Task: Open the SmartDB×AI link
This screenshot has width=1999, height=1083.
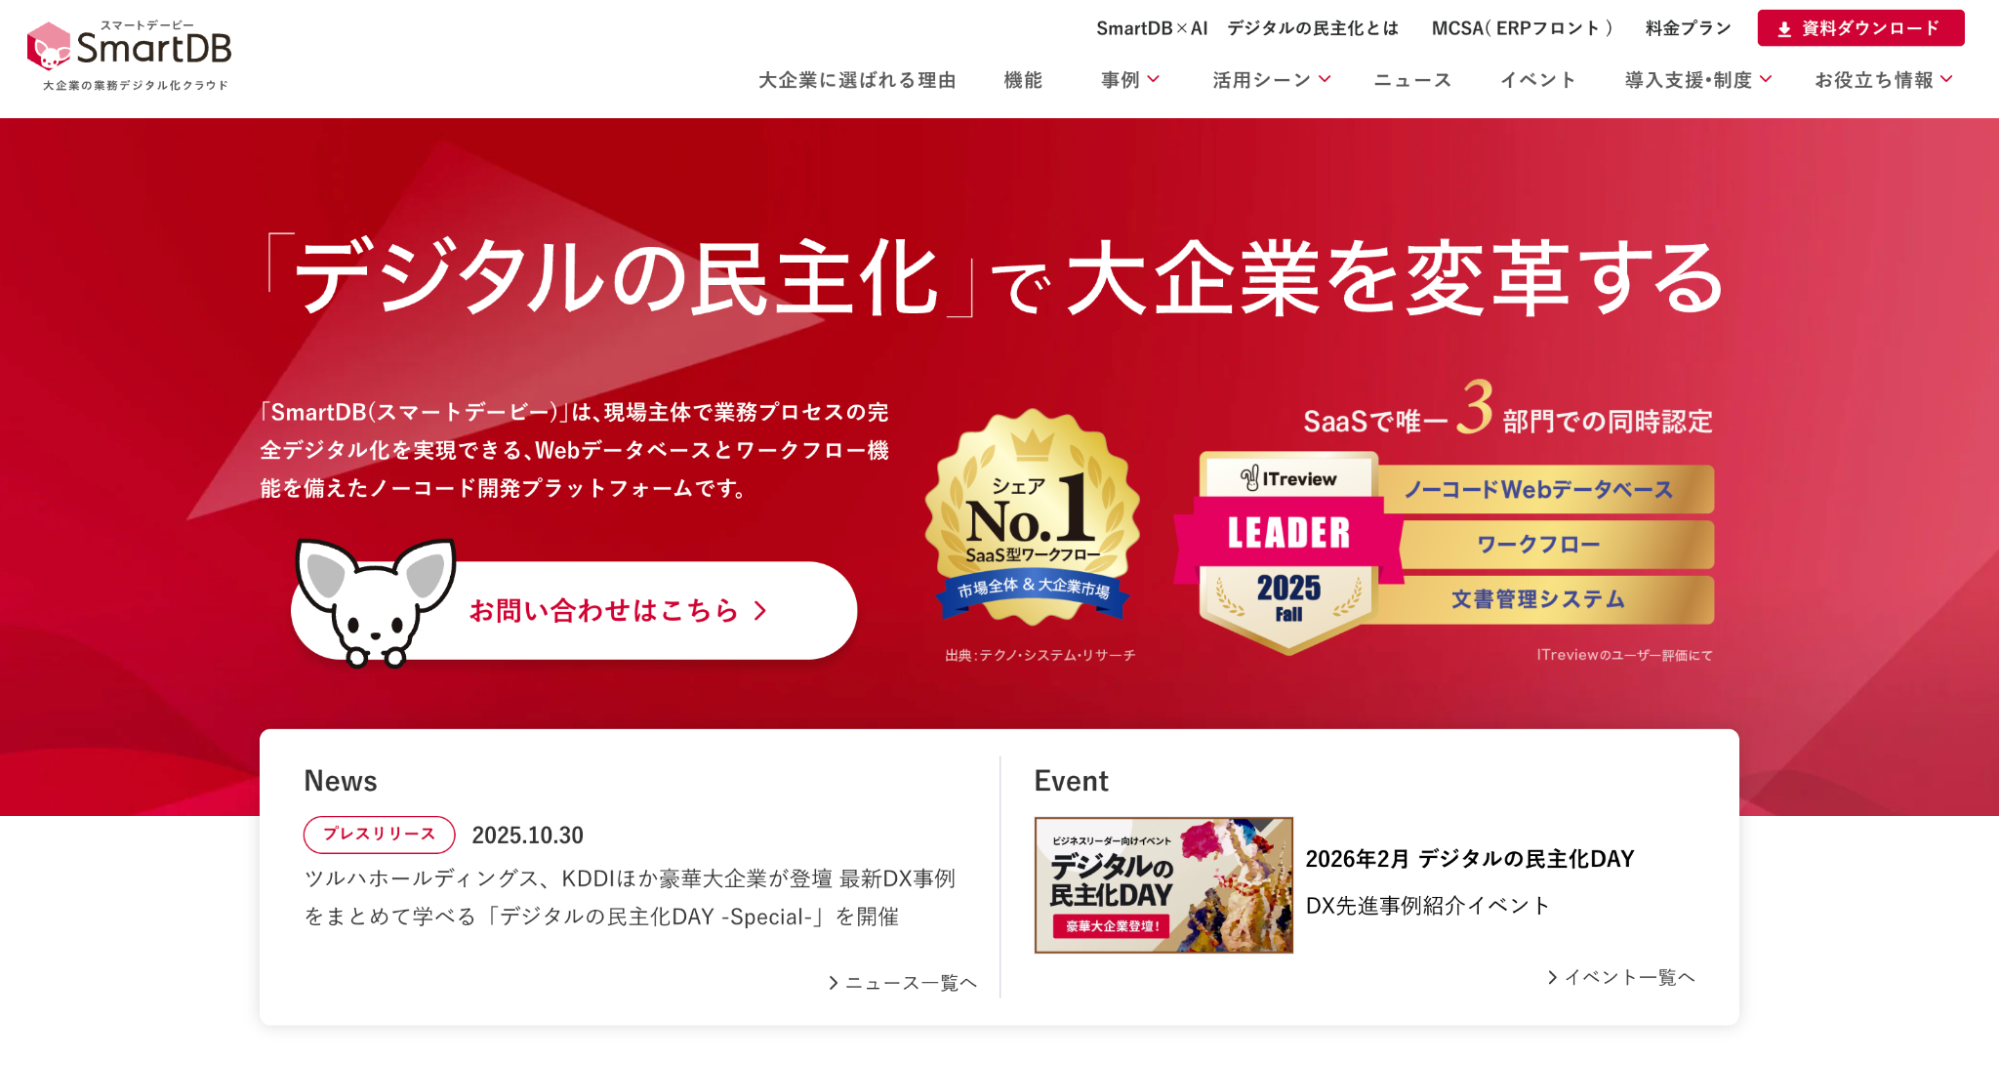Action: tap(1152, 28)
